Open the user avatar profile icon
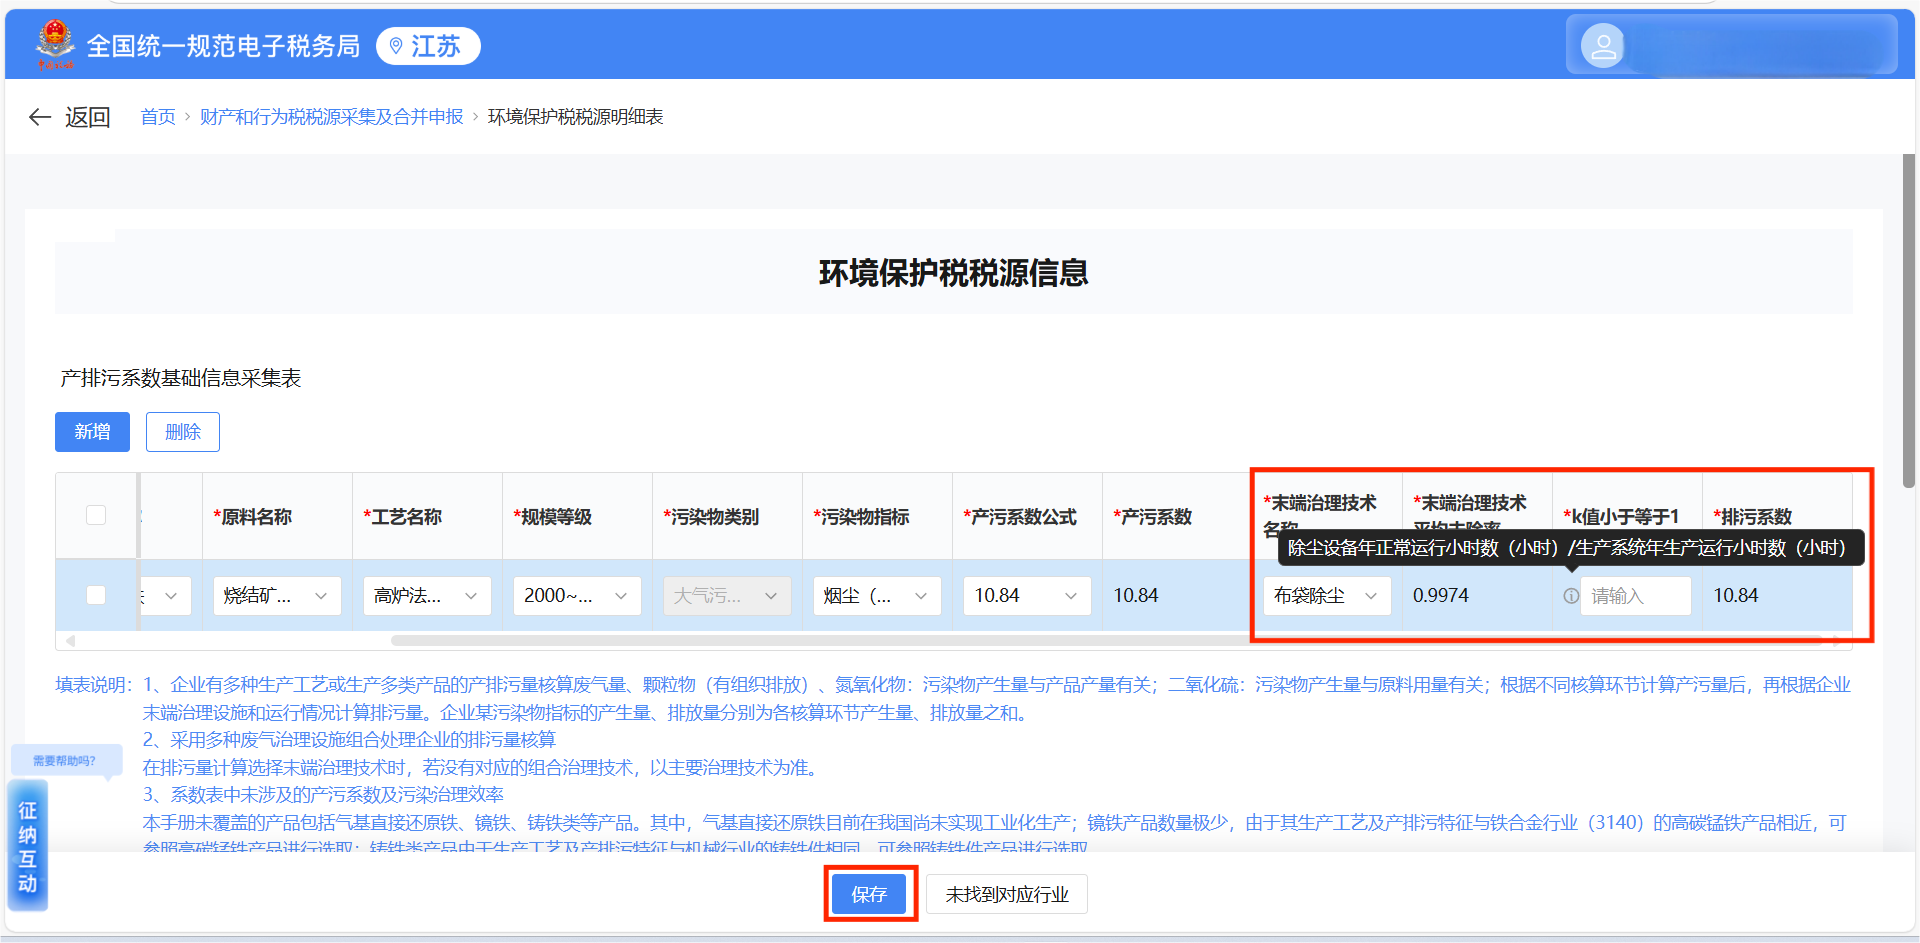 (1602, 46)
